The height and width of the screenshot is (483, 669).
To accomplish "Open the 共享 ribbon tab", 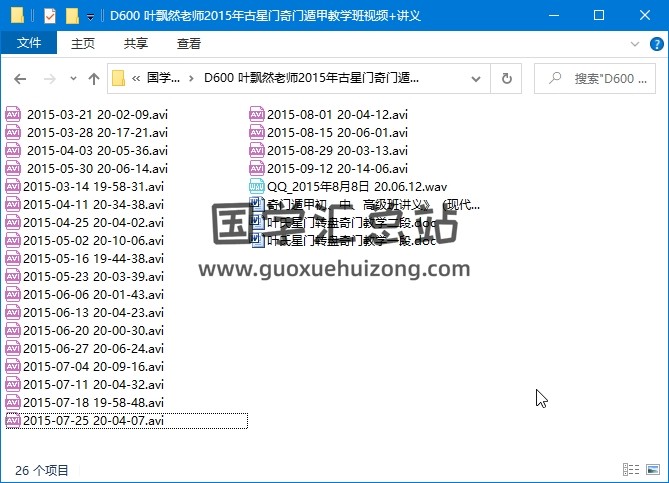I will [136, 44].
